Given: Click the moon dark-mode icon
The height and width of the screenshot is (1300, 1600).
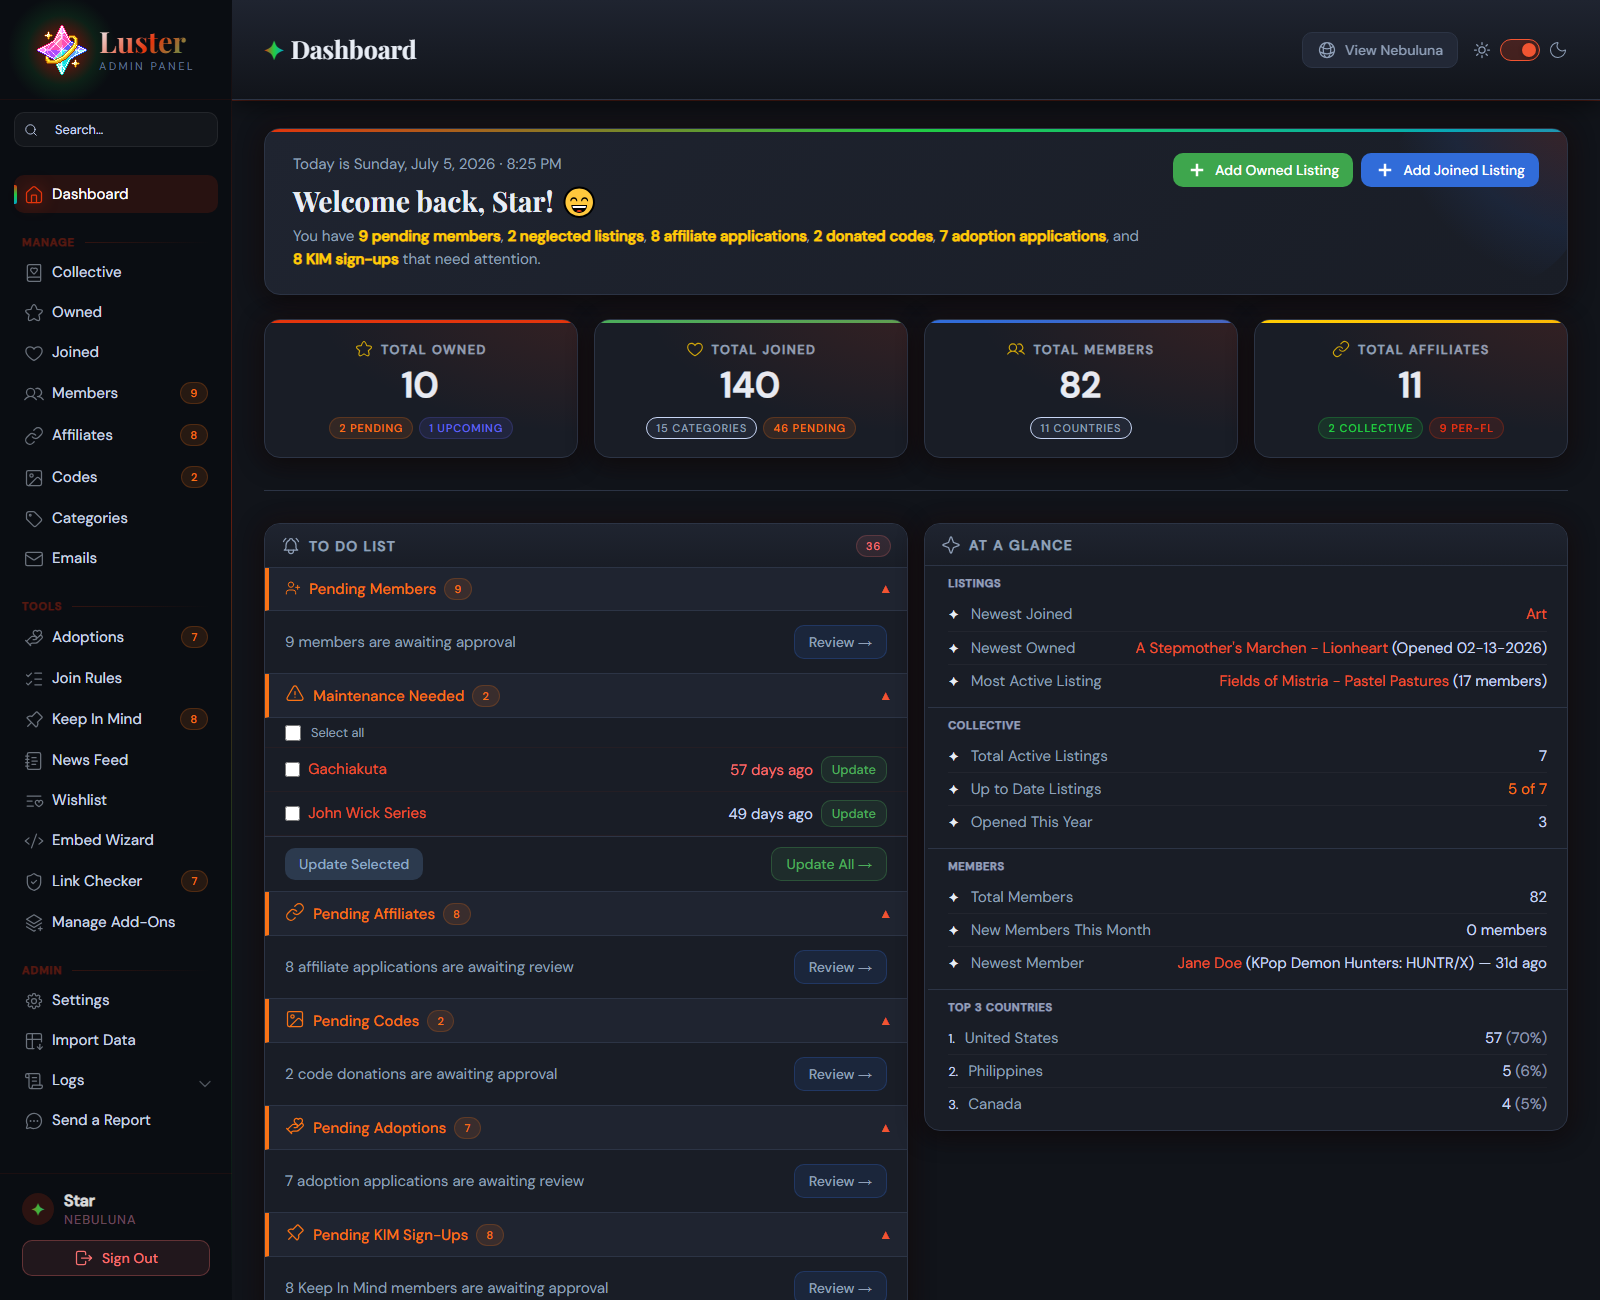Looking at the screenshot, I should tap(1558, 50).
